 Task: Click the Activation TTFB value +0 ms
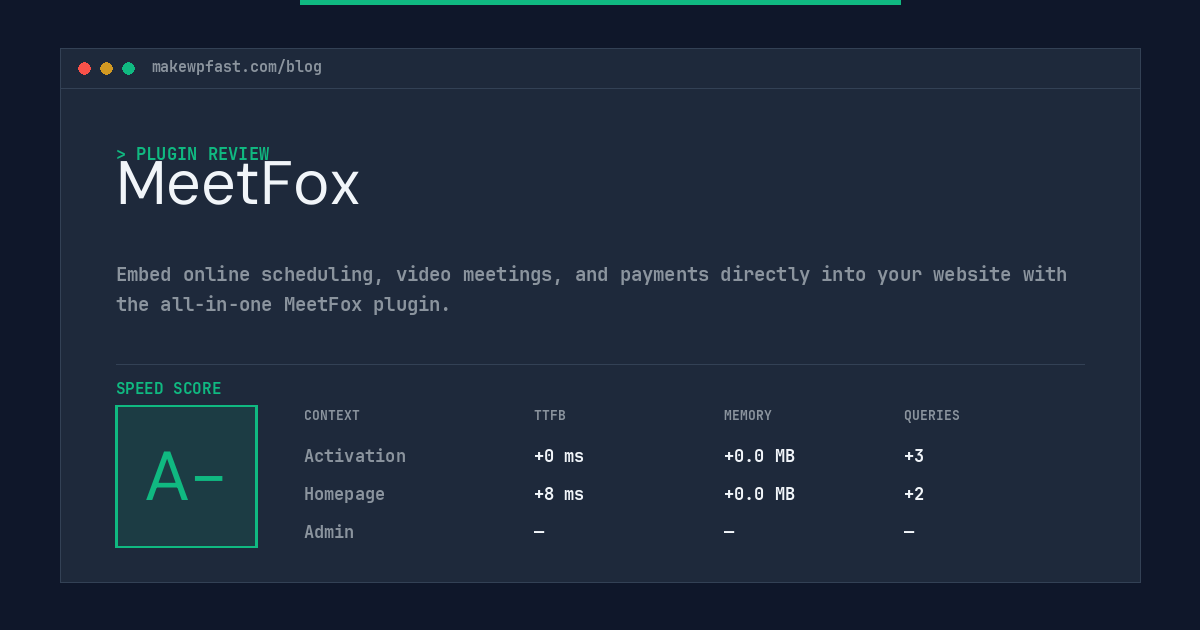pyautogui.click(x=559, y=456)
